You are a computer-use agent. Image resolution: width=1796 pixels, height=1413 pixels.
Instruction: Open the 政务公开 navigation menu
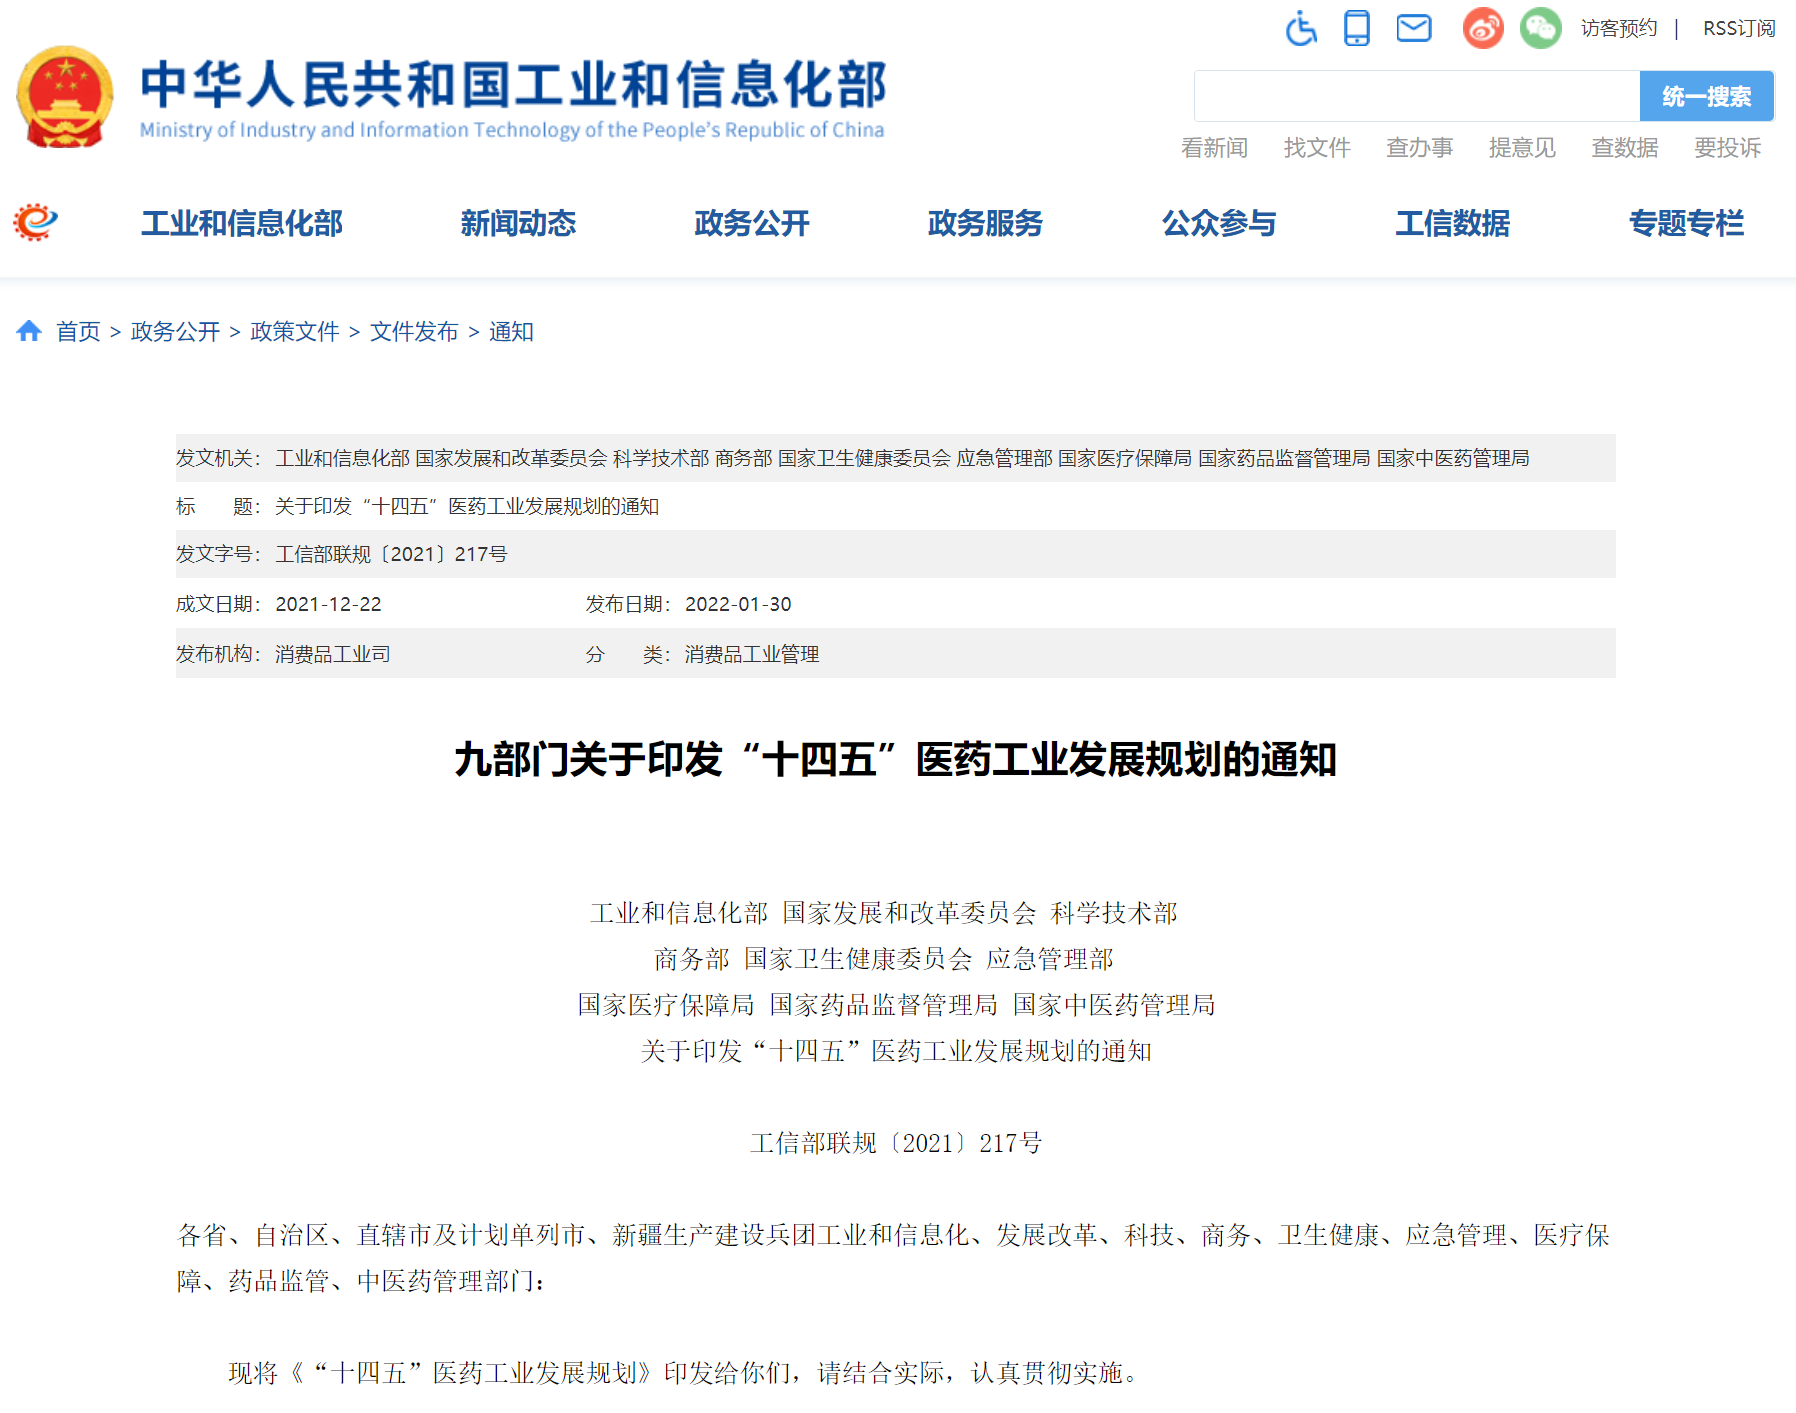(752, 223)
